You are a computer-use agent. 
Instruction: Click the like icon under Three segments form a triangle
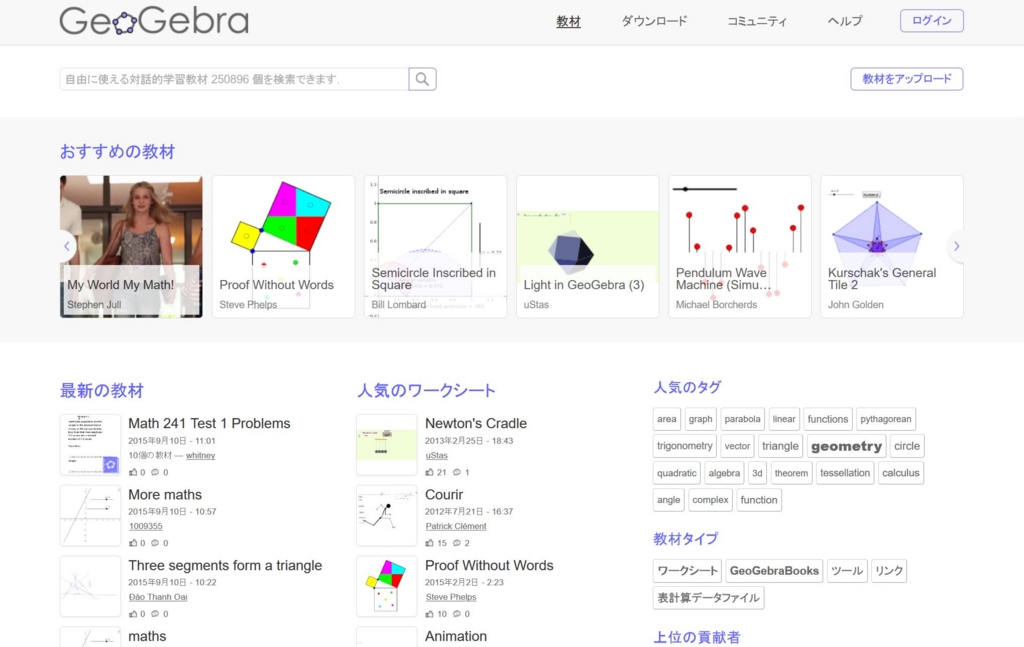pos(133,614)
